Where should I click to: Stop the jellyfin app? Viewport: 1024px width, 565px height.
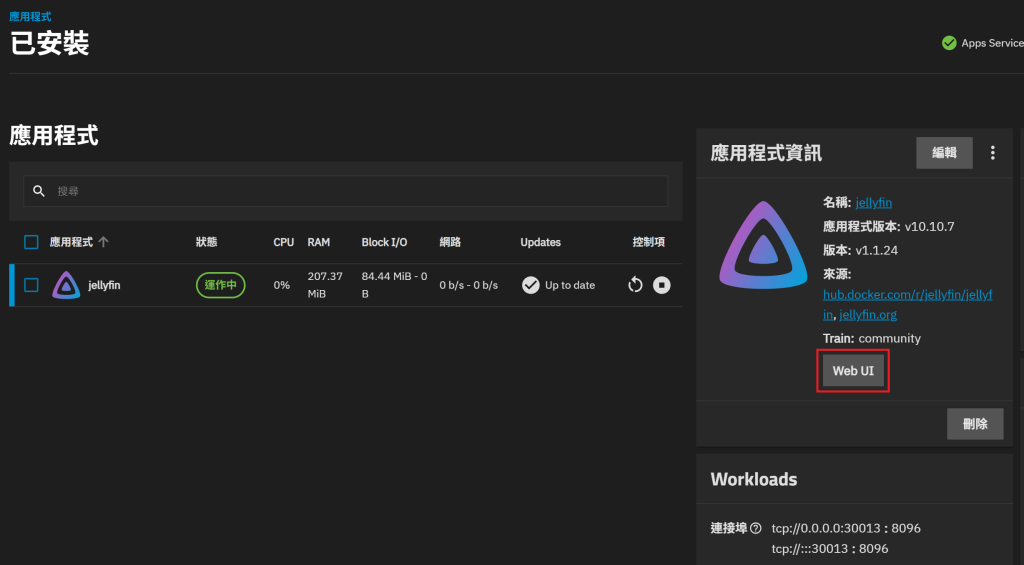[662, 285]
